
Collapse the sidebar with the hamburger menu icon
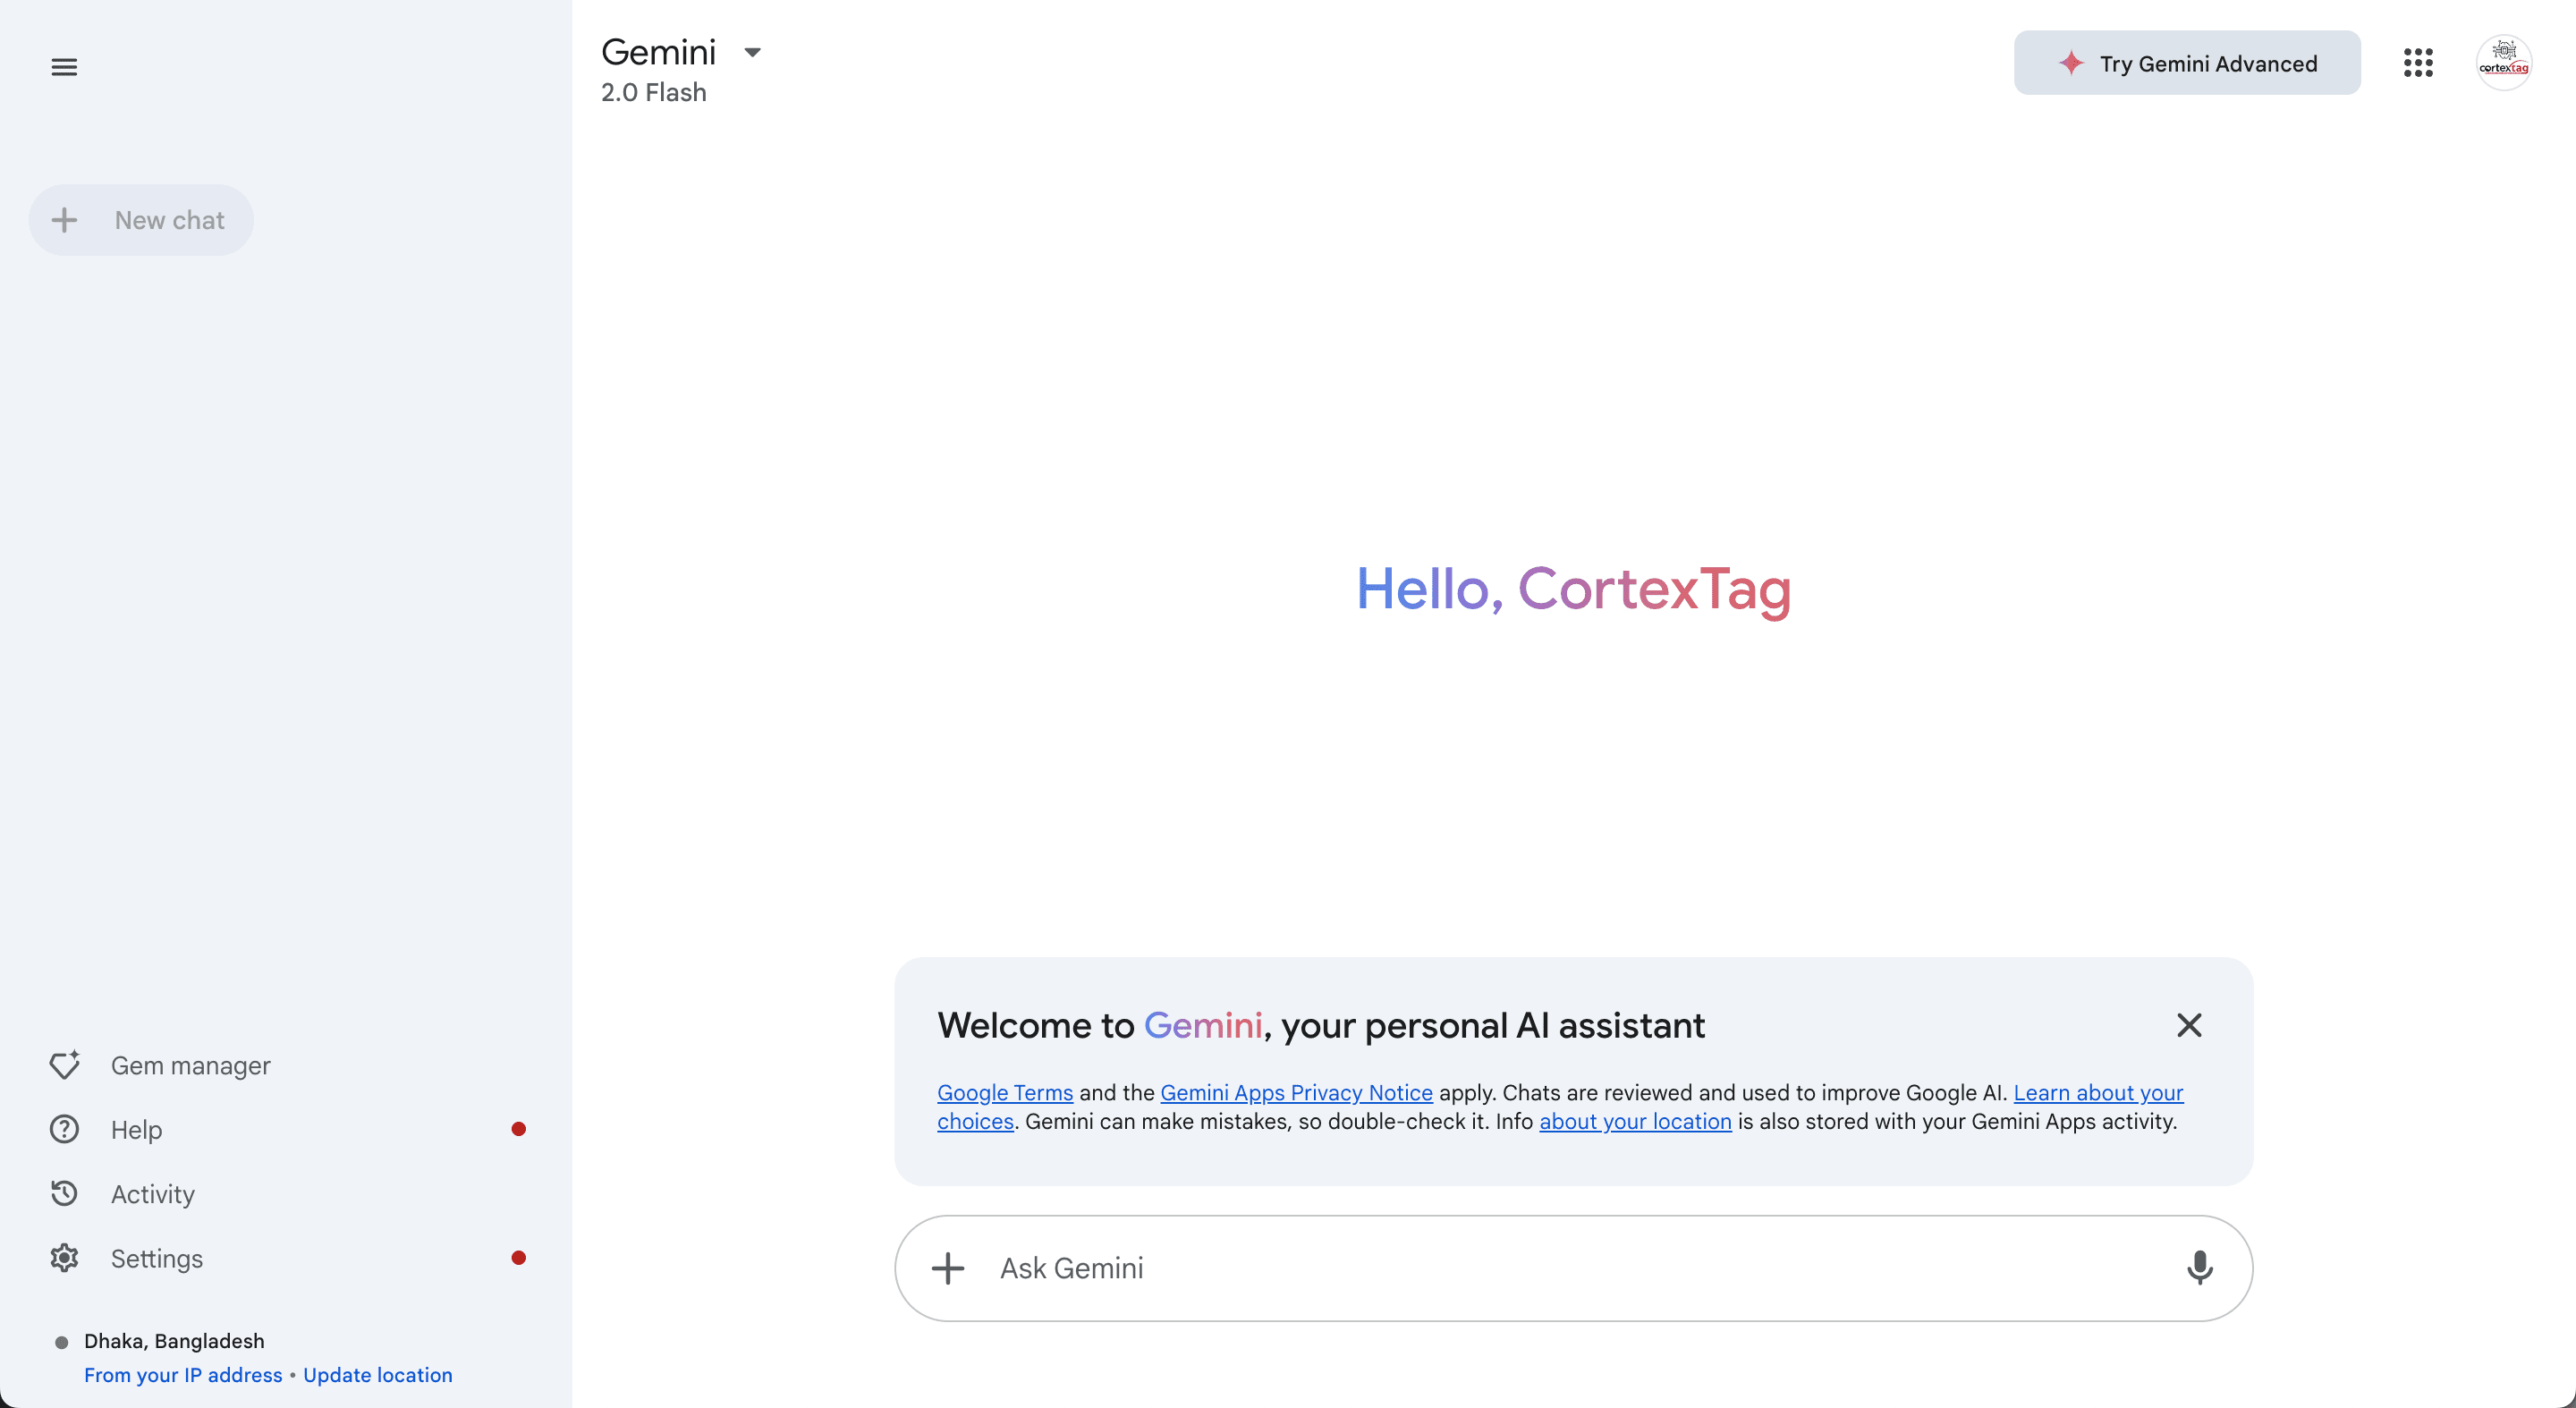64,67
